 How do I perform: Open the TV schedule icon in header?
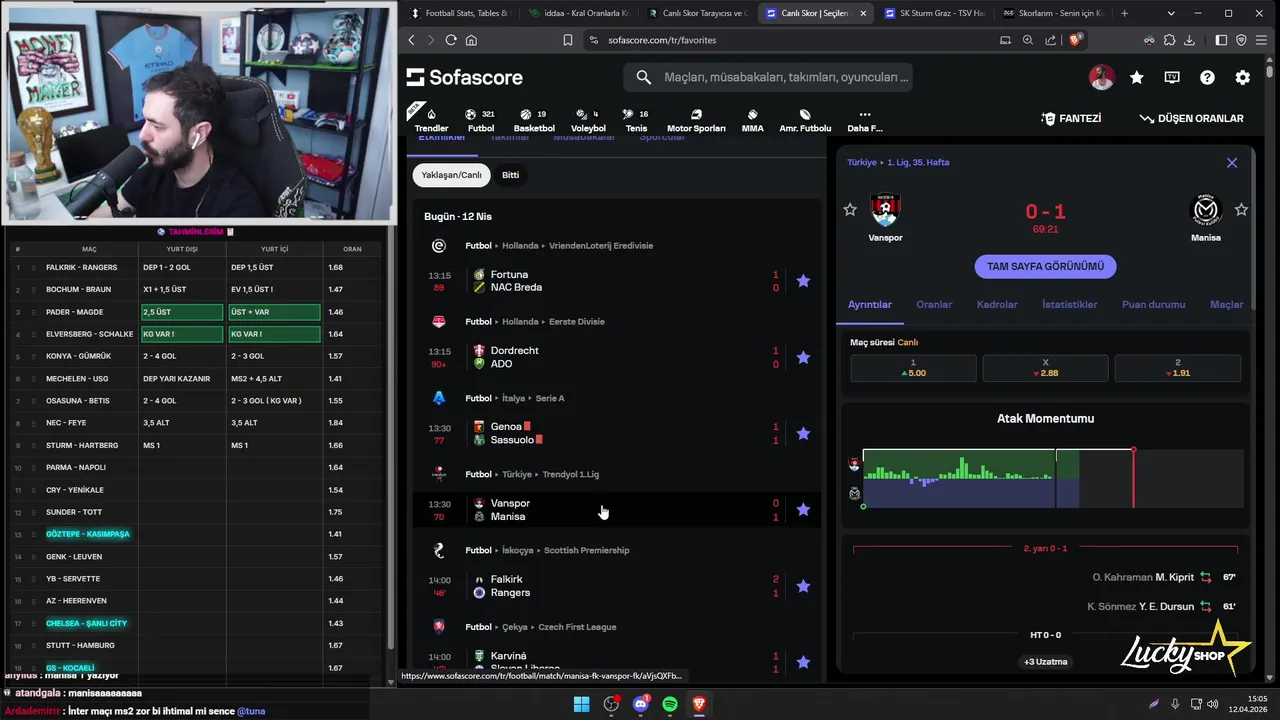tap(1172, 77)
